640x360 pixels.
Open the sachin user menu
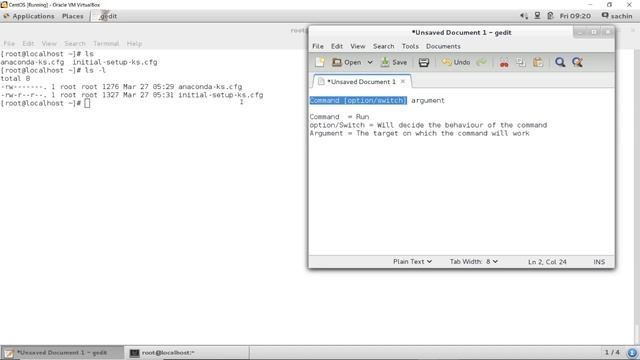pyautogui.click(x=617, y=16)
